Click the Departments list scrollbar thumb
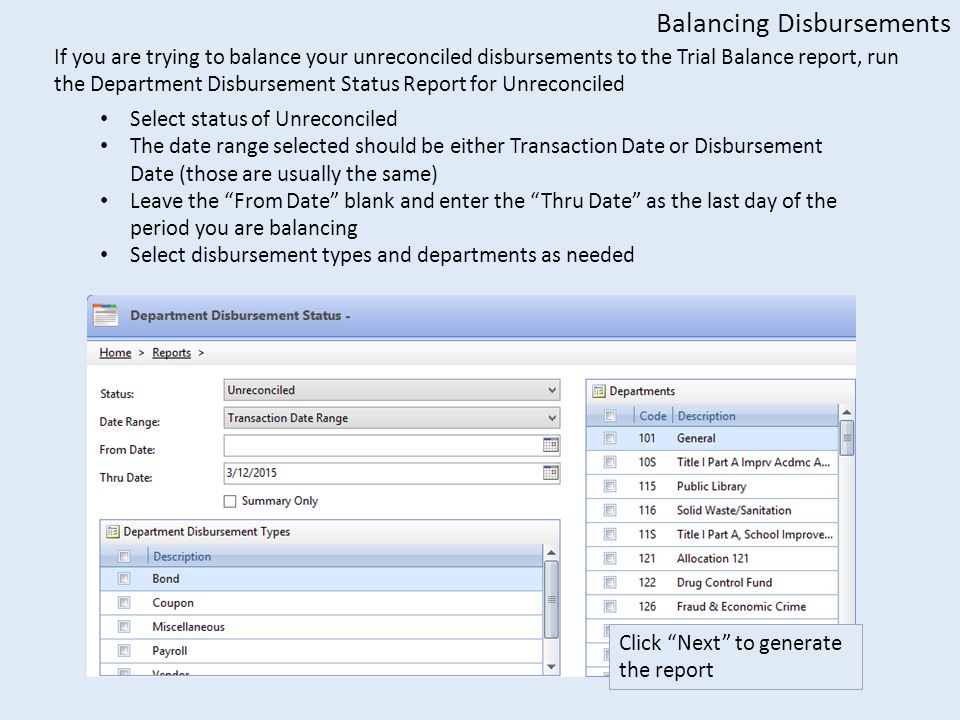Screen dimensions: 960x720 (x=847, y=438)
